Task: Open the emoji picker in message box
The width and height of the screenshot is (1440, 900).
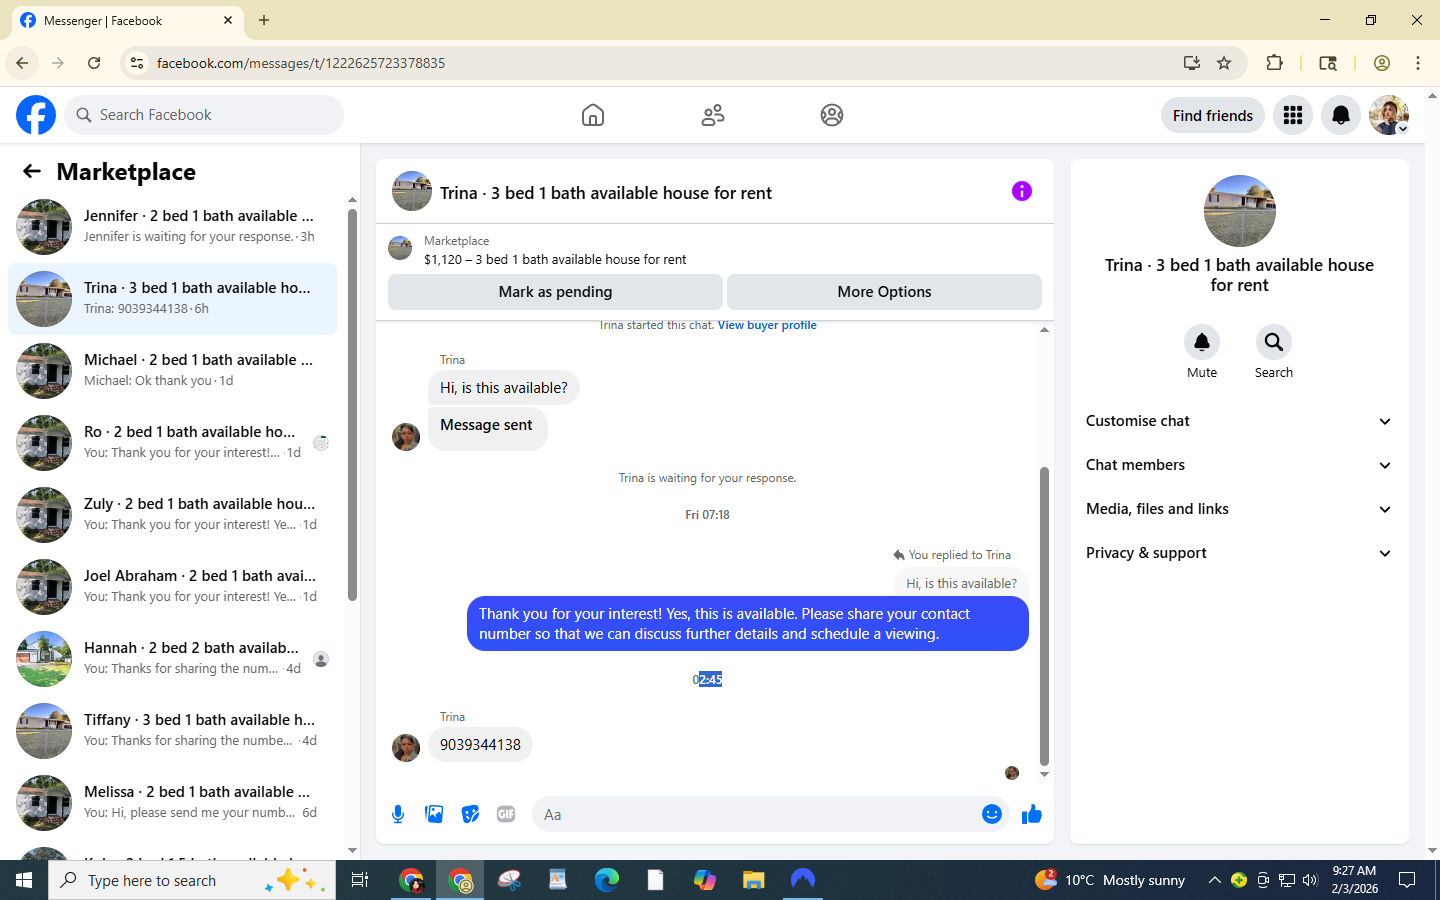Action: 991,814
